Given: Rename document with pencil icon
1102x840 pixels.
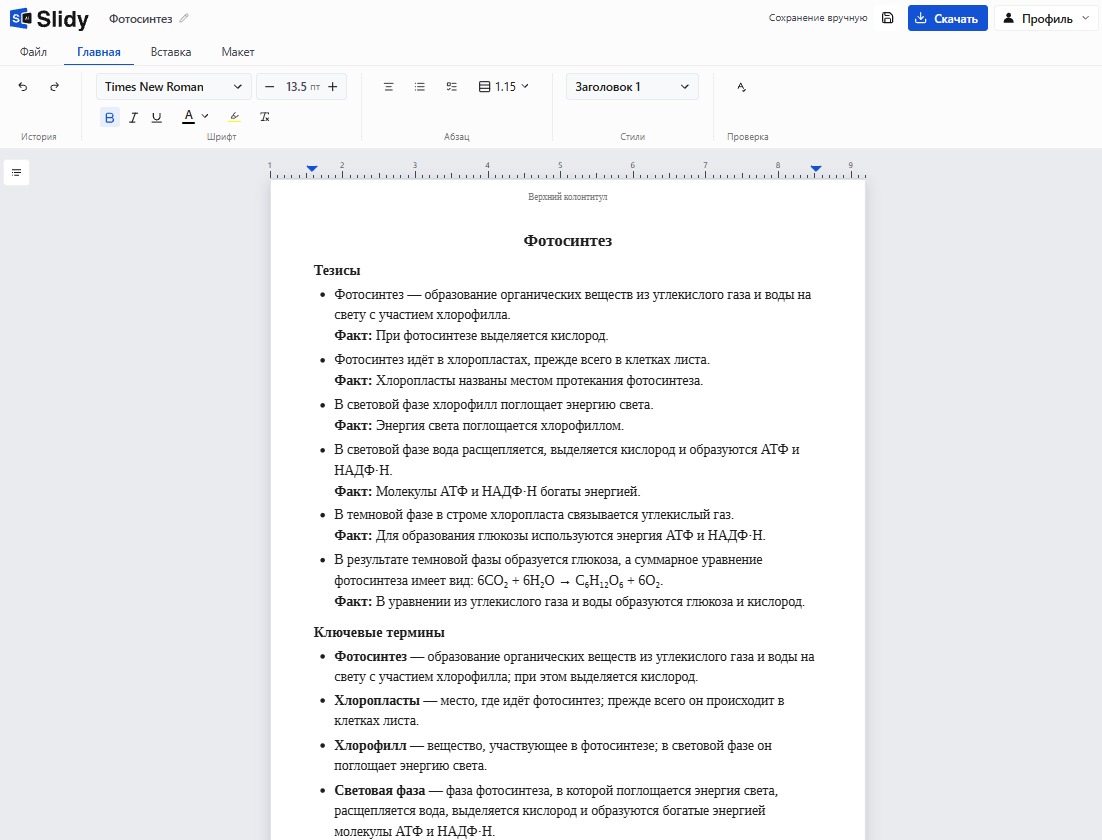Looking at the screenshot, I should (x=184, y=18).
